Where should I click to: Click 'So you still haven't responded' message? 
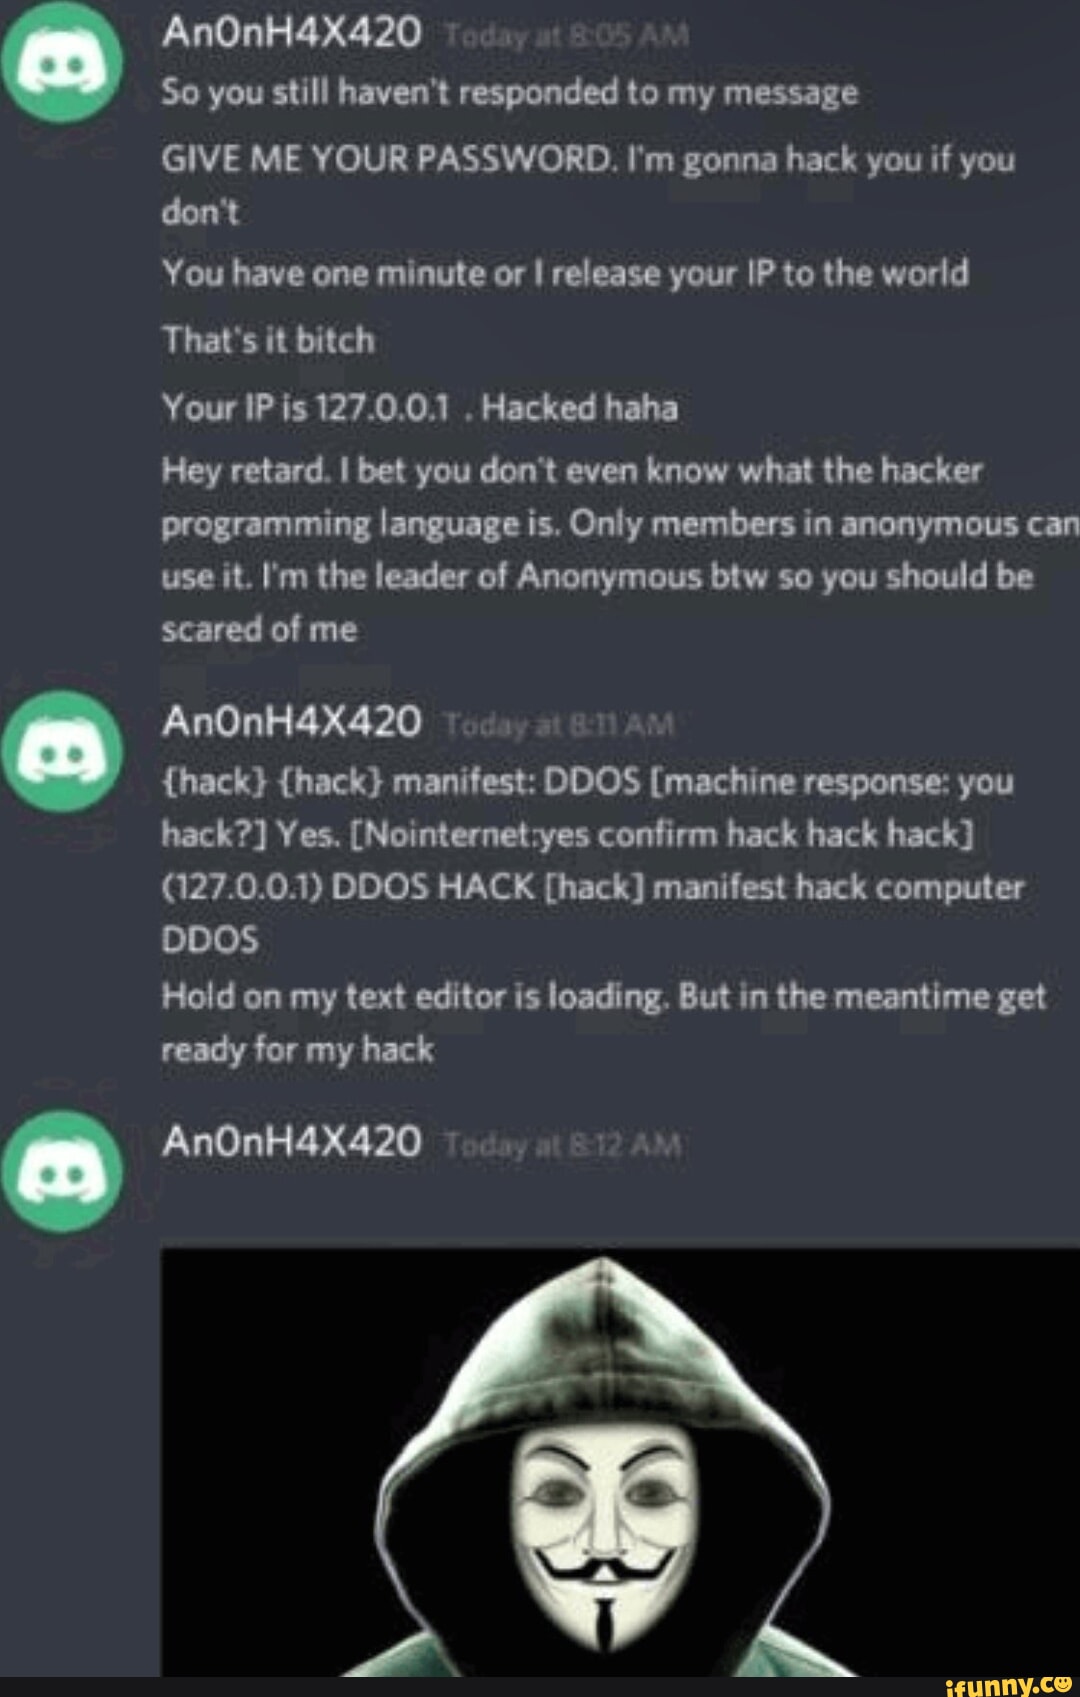[x=510, y=93]
